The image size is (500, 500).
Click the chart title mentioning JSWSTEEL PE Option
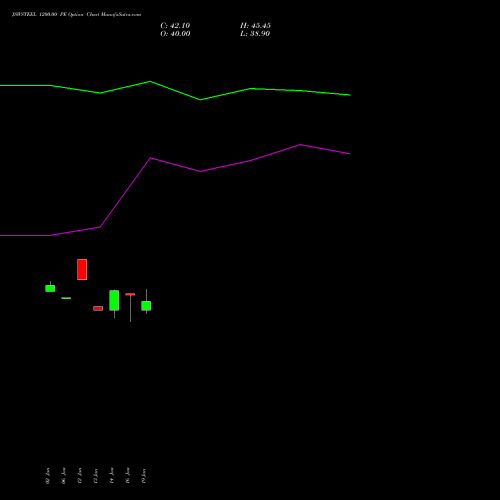(76, 14)
